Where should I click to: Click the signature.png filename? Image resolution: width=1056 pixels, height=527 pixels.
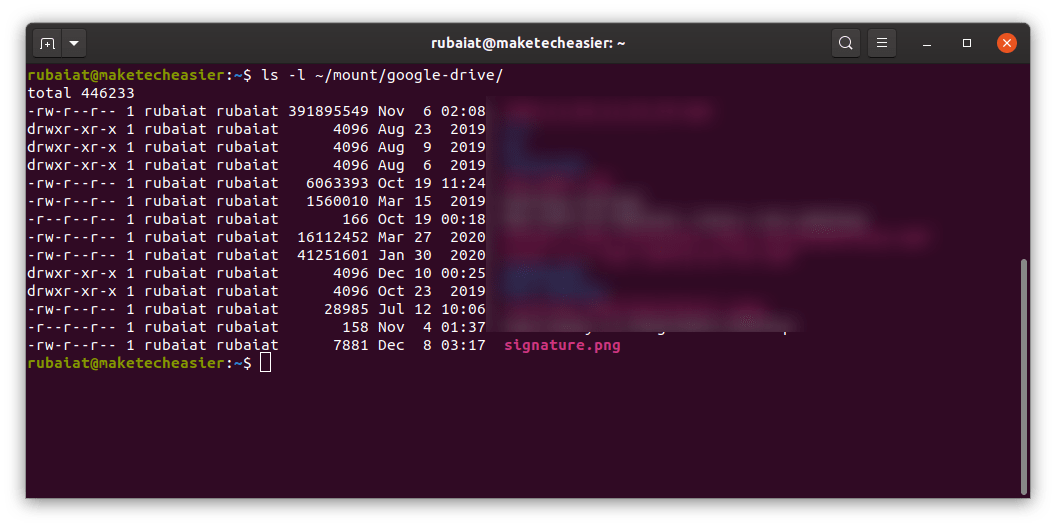(x=562, y=346)
